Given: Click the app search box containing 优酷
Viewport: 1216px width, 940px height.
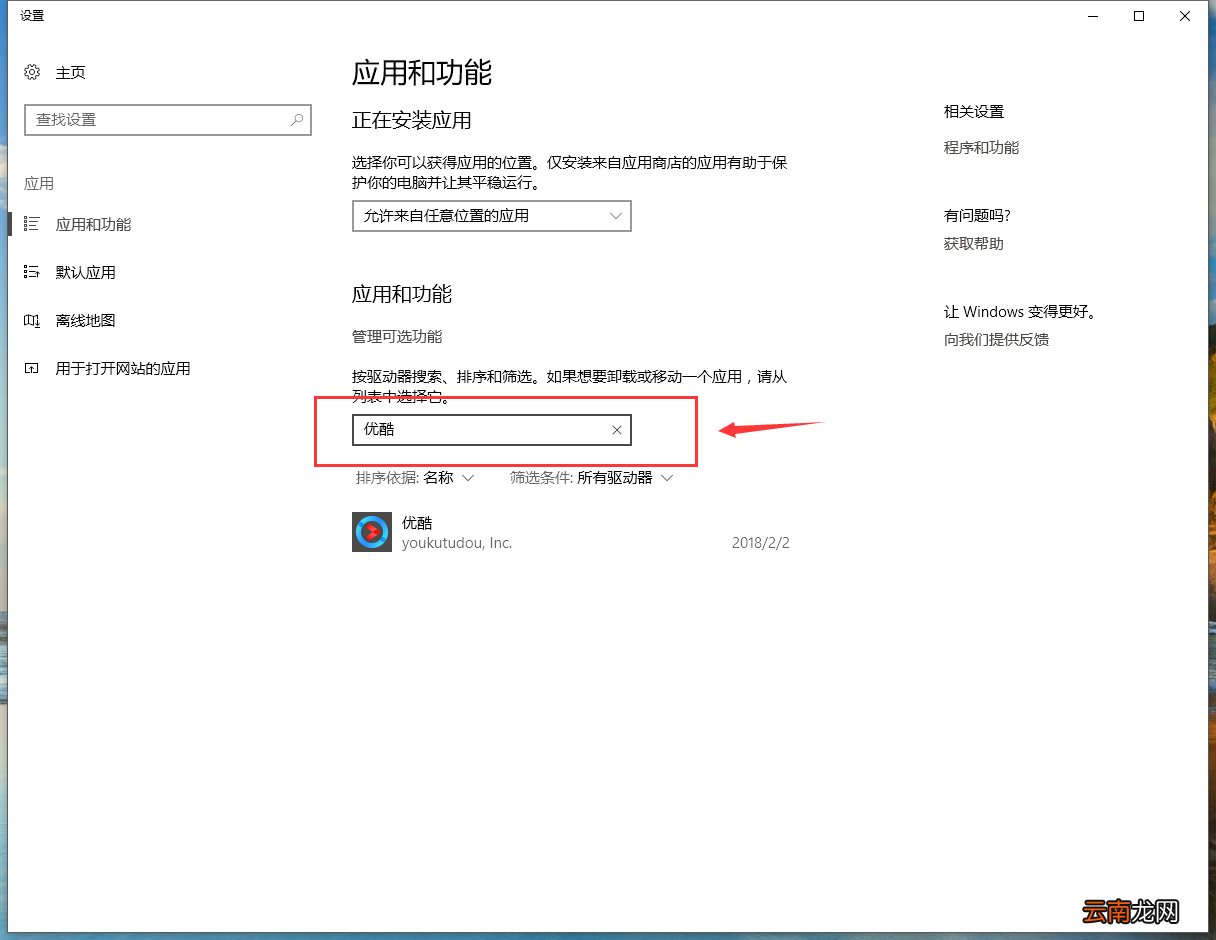Looking at the screenshot, I should 492,430.
